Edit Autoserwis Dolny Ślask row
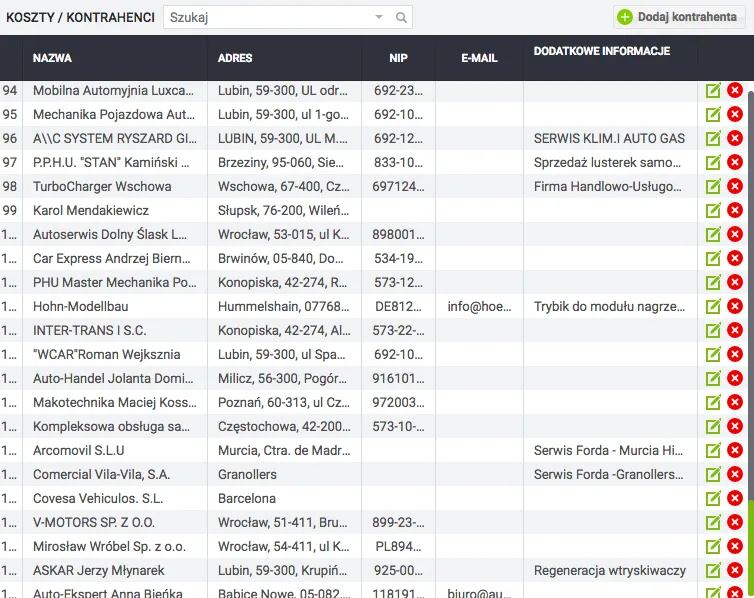Image resolution: width=754 pixels, height=598 pixels. coord(713,235)
